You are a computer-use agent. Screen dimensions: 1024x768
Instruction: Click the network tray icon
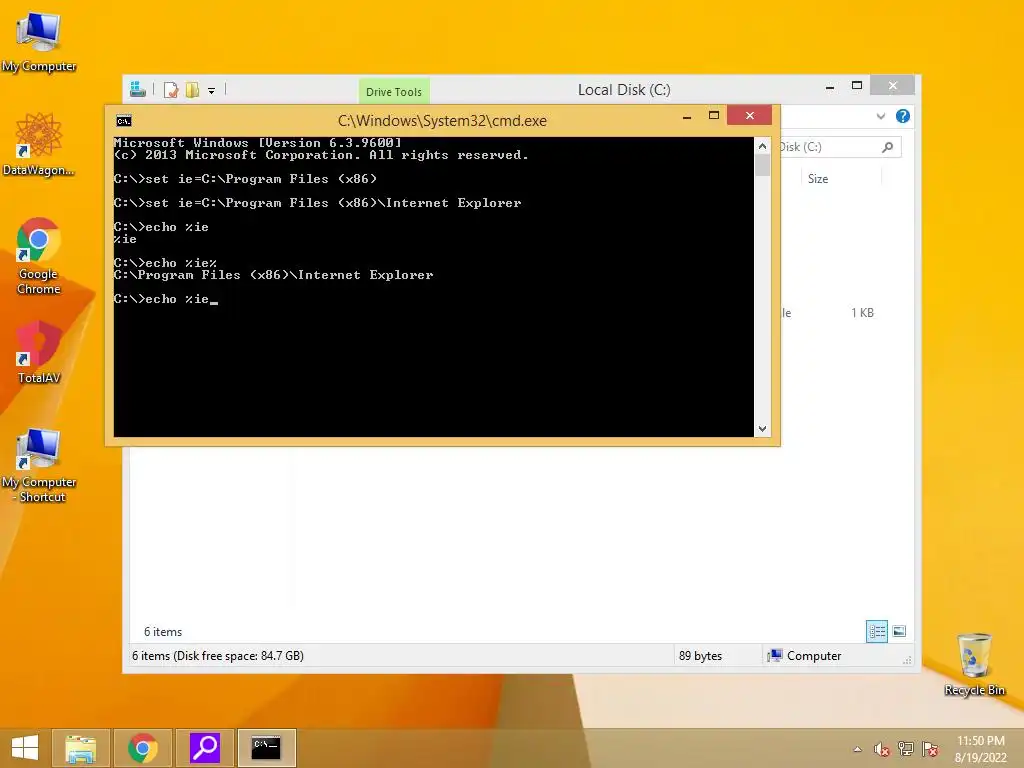coord(906,749)
